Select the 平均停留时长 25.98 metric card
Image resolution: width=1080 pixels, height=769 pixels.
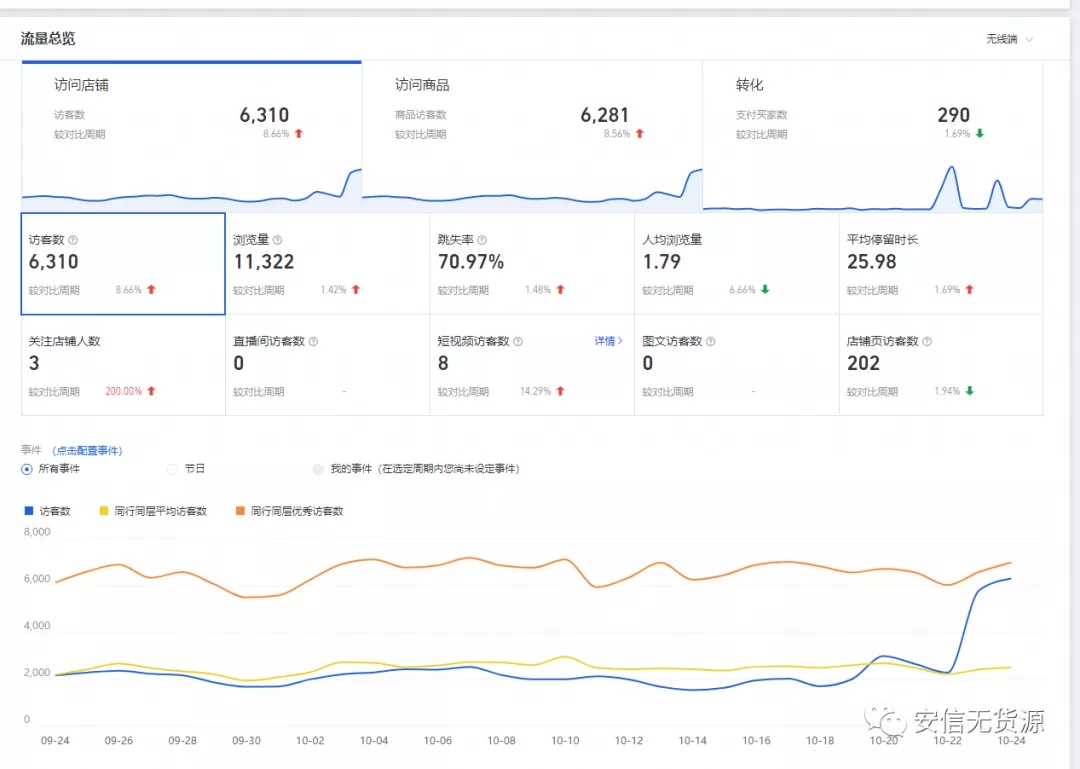tap(941, 264)
